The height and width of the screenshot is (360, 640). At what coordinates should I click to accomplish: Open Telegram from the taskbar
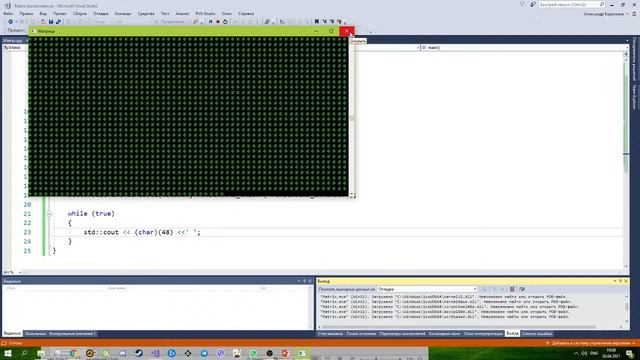pos(204,353)
